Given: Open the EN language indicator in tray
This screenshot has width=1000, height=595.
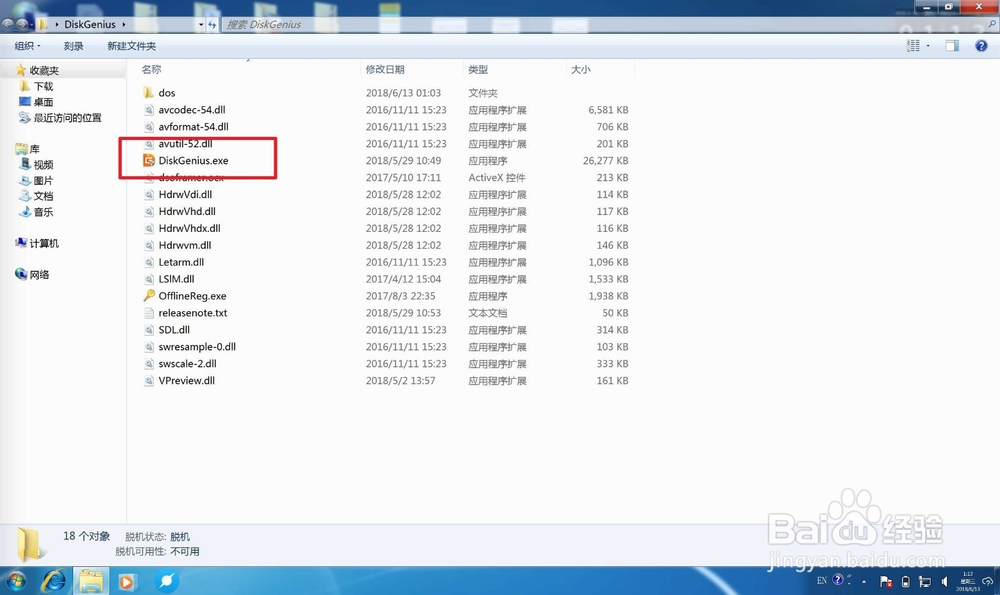Looking at the screenshot, I should click(x=821, y=580).
